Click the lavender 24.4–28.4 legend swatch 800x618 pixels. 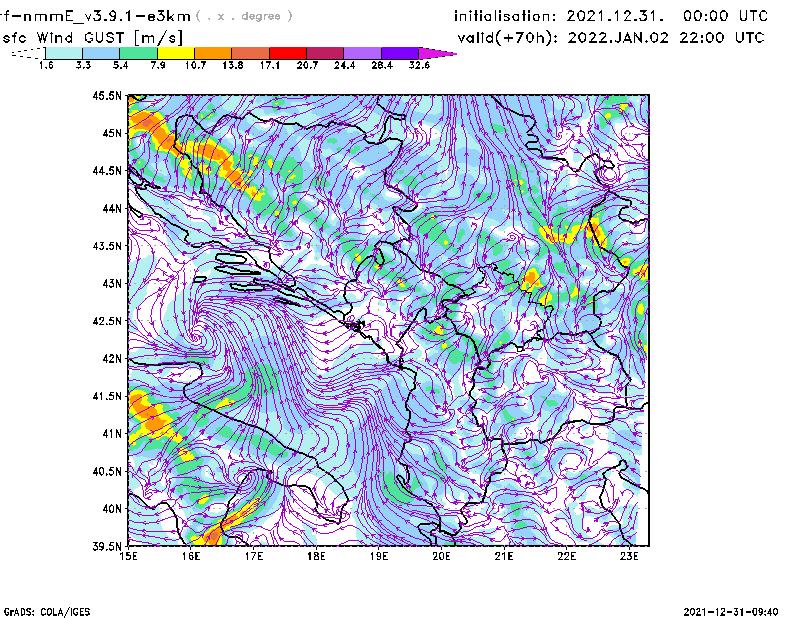click(x=362, y=53)
